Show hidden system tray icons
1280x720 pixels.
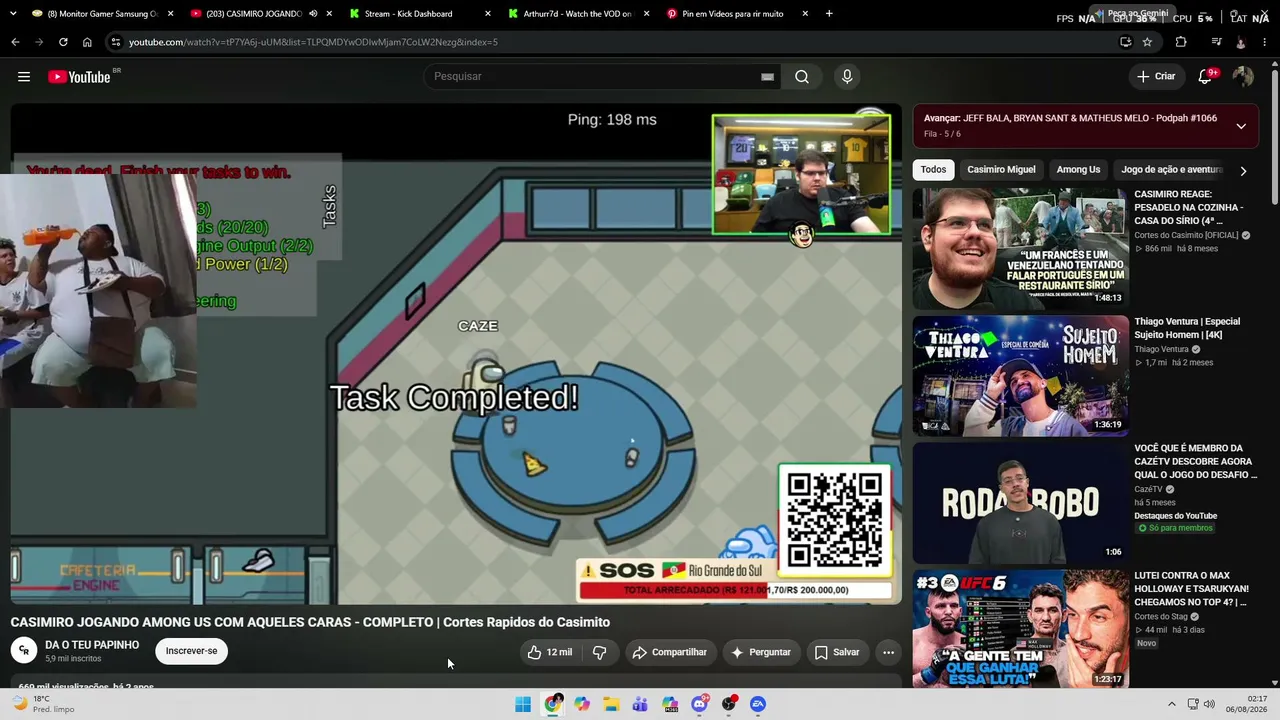pos(1172,704)
